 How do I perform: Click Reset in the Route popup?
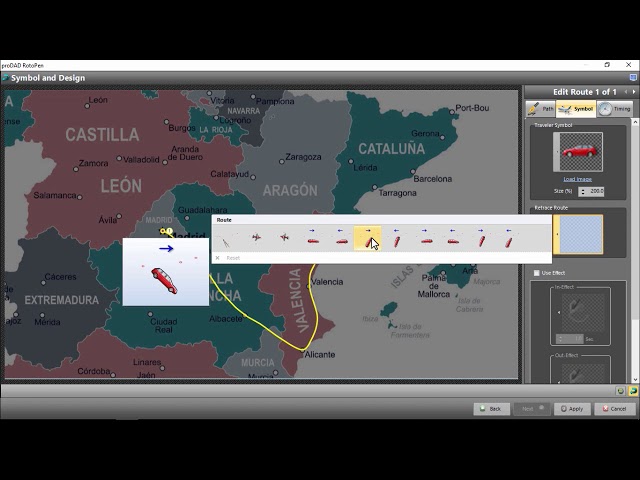232,258
